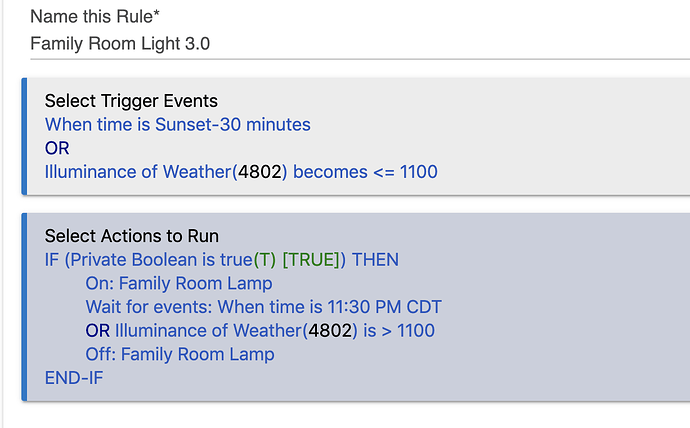The width and height of the screenshot is (690, 428).
Task: Click the 4802 device ID in trigger
Action: (260, 172)
